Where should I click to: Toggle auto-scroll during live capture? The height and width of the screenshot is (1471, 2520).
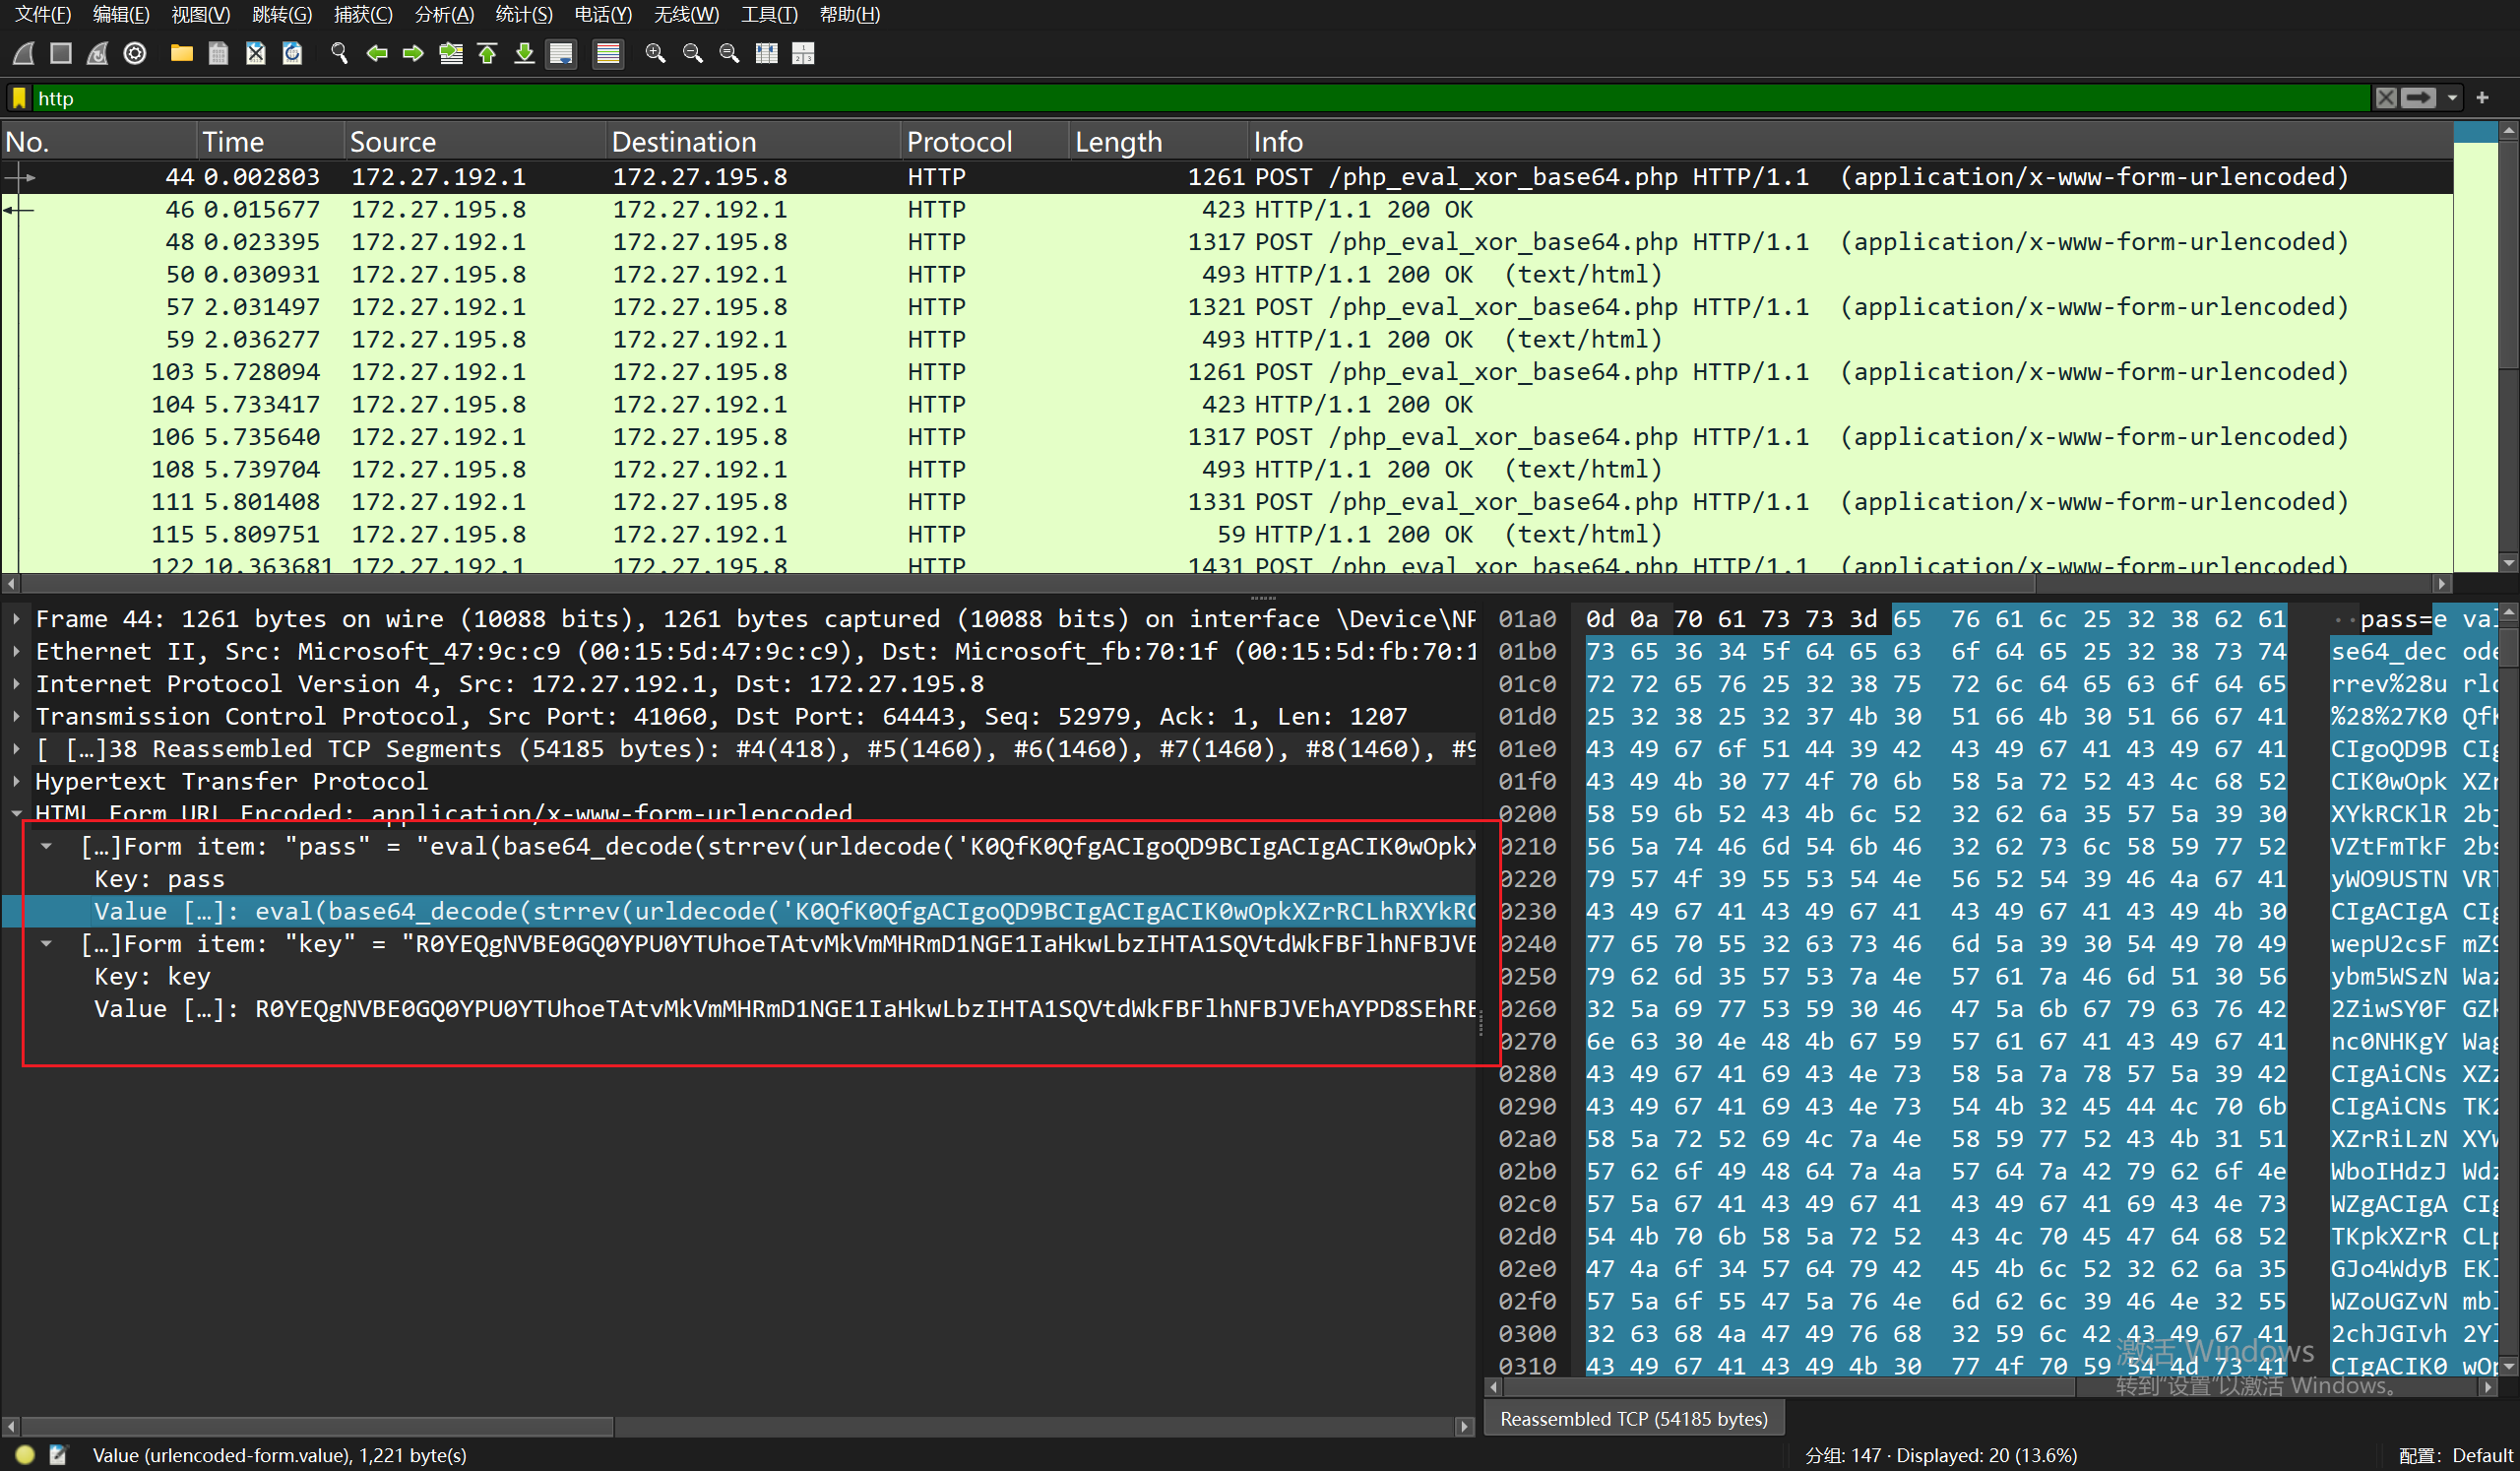click(x=562, y=53)
